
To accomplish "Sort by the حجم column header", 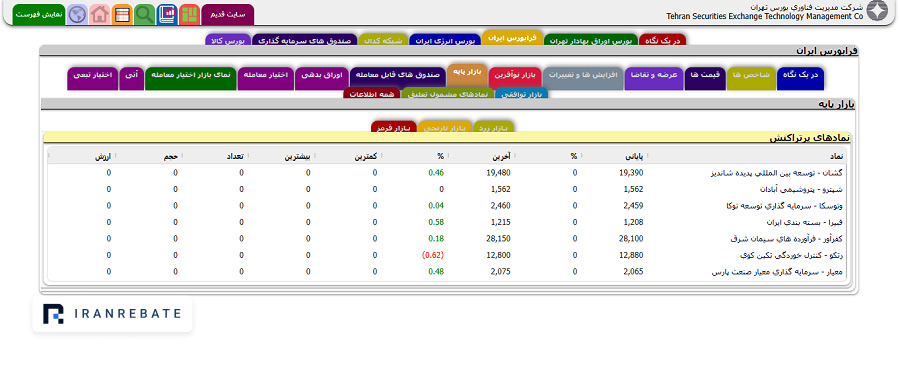I will pyautogui.click(x=170, y=156).
